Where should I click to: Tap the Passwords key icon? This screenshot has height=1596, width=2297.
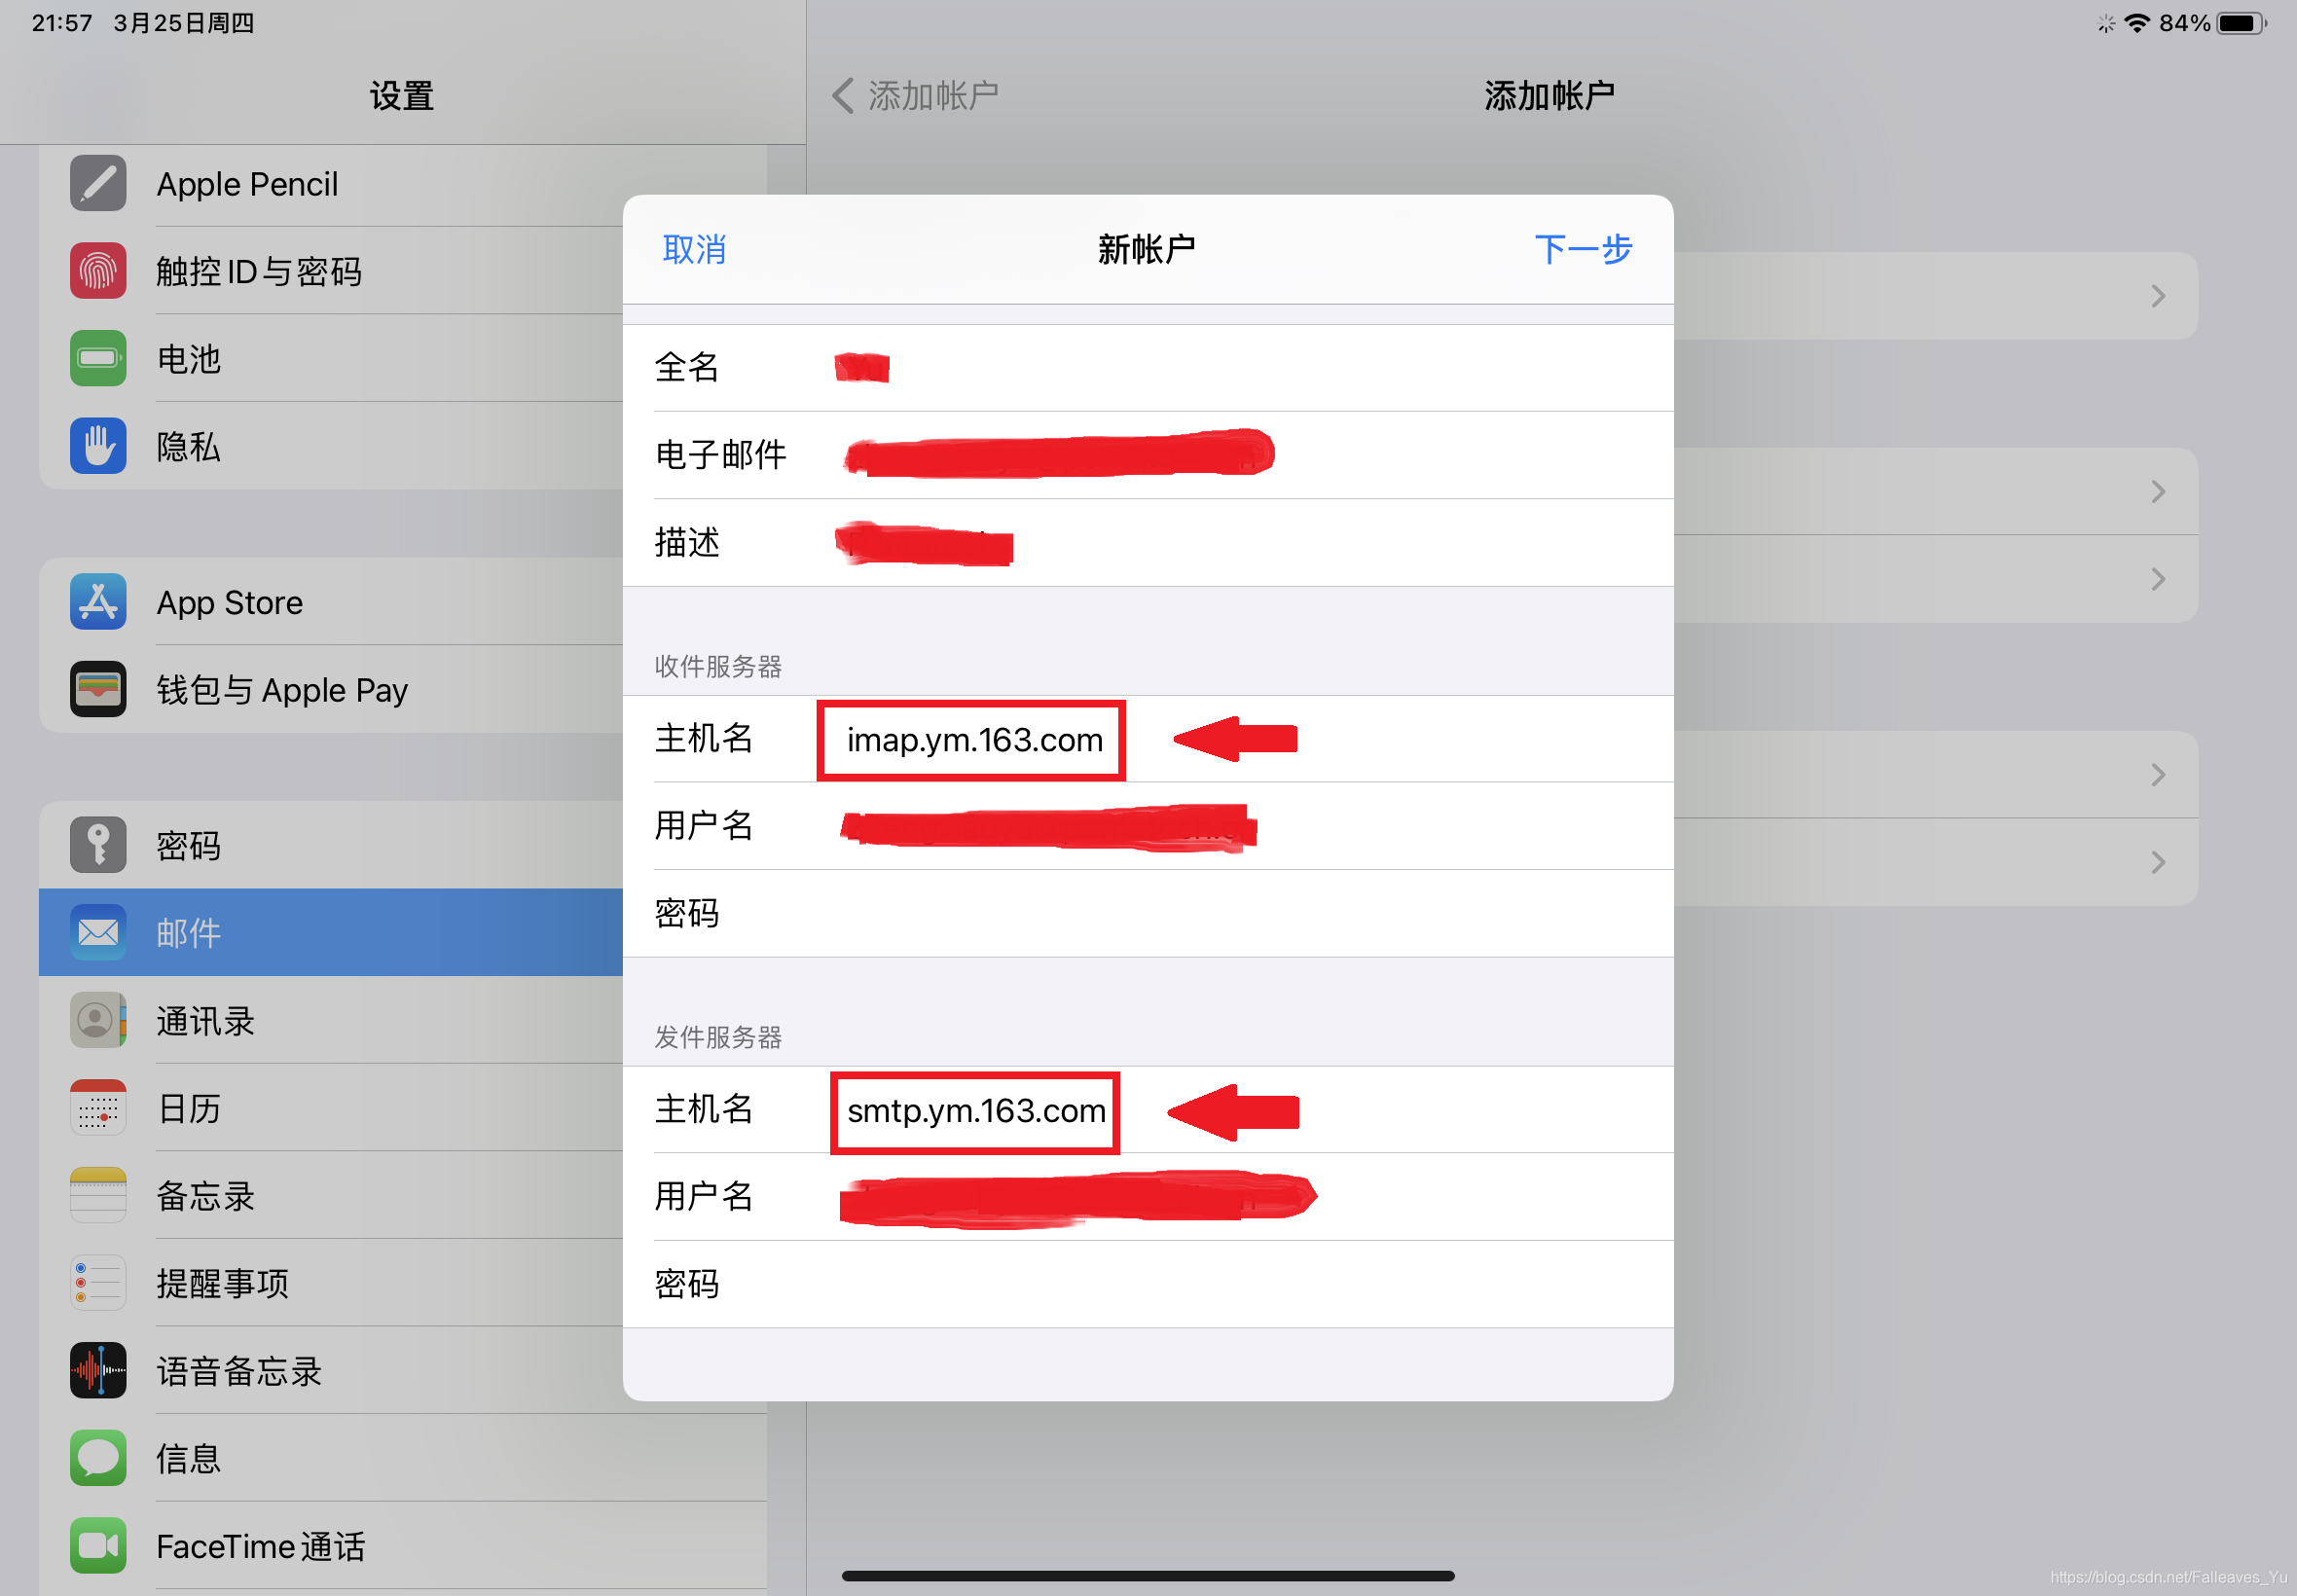coord(98,845)
